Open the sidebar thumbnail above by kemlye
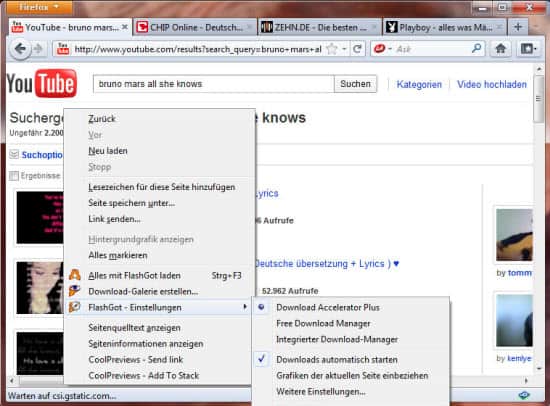The image size is (550, 406). 514,321
